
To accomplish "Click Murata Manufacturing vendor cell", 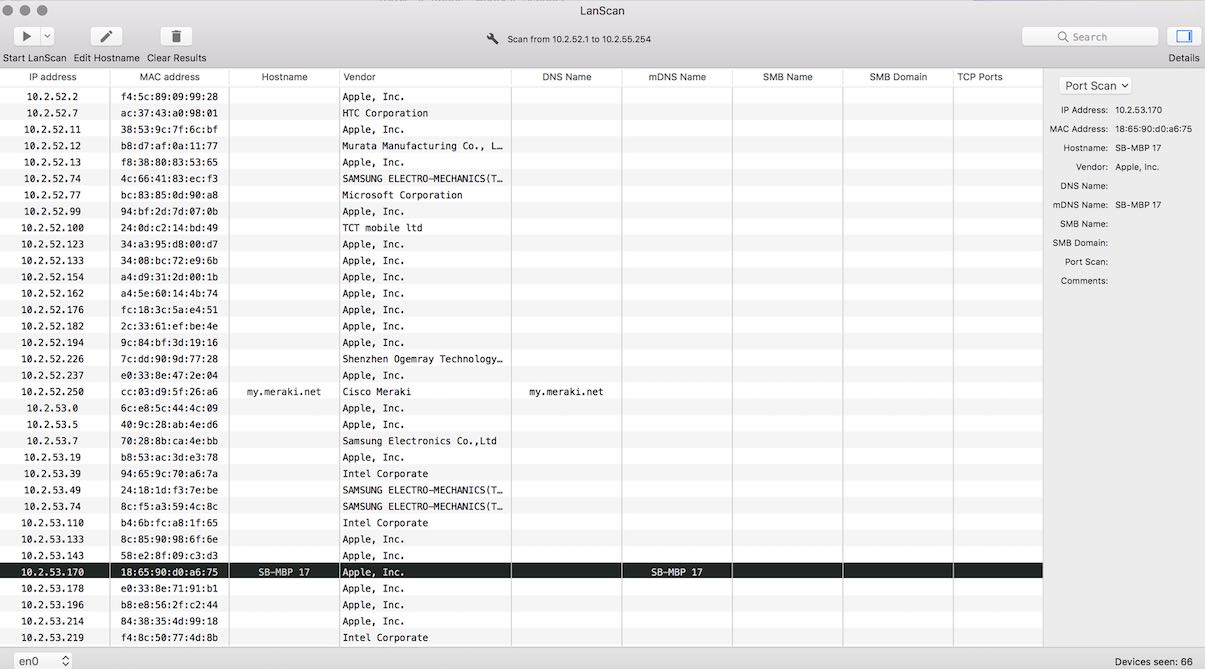I will tap(422, 146).
